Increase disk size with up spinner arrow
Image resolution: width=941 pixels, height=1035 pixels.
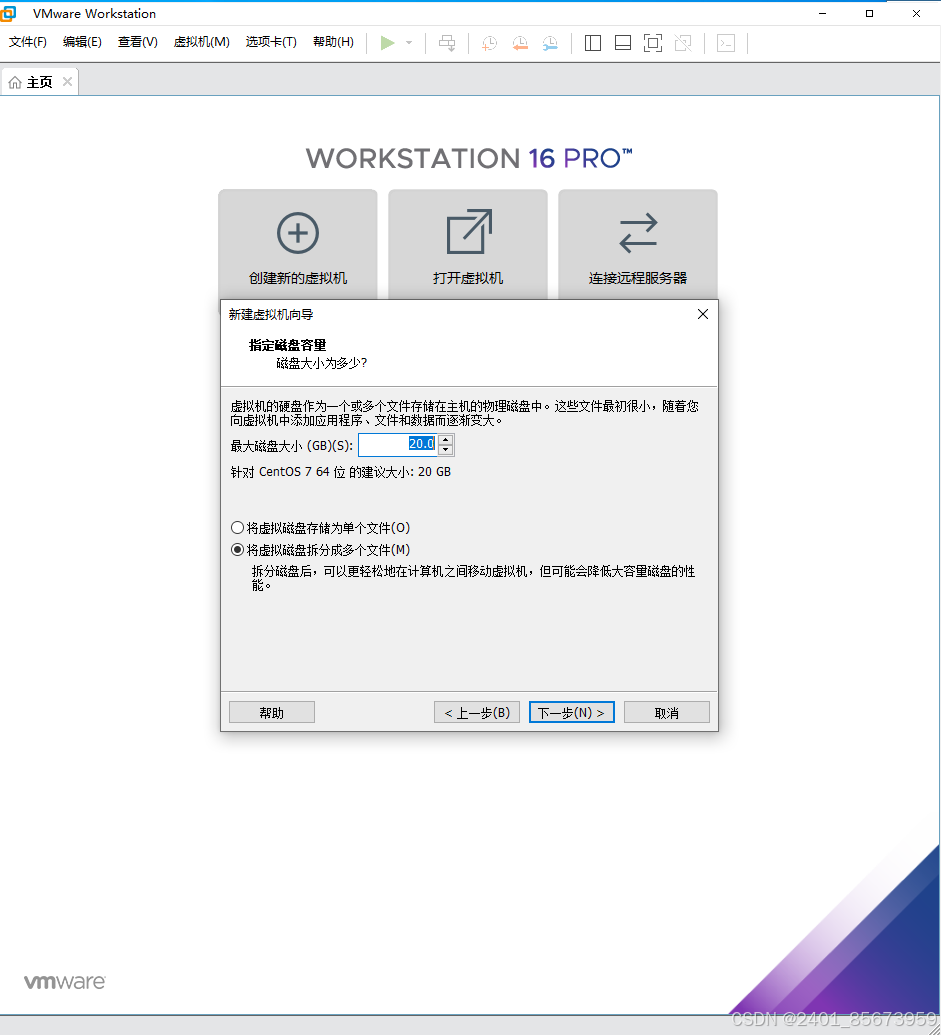446,440
